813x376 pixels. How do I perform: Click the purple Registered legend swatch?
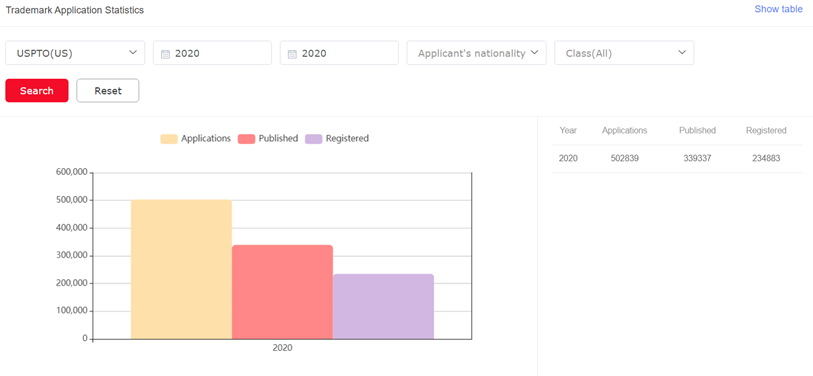314,138
